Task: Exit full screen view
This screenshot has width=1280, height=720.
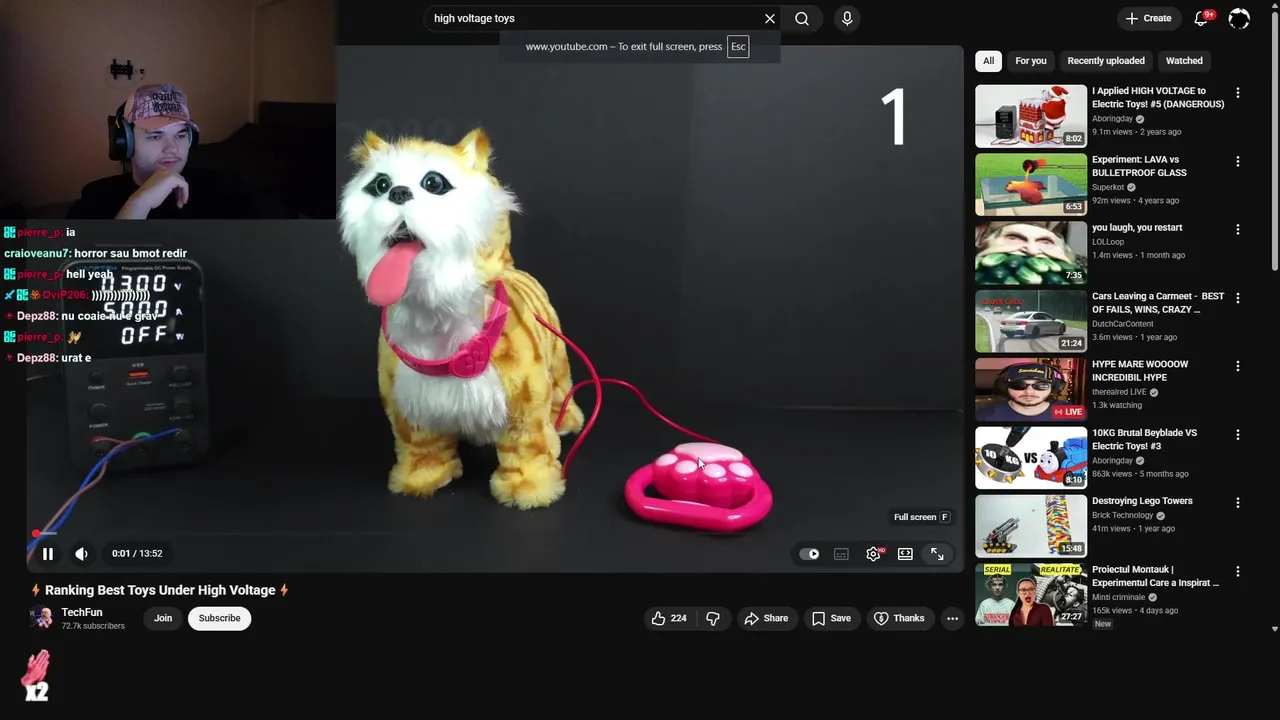Action: point(937,554)
